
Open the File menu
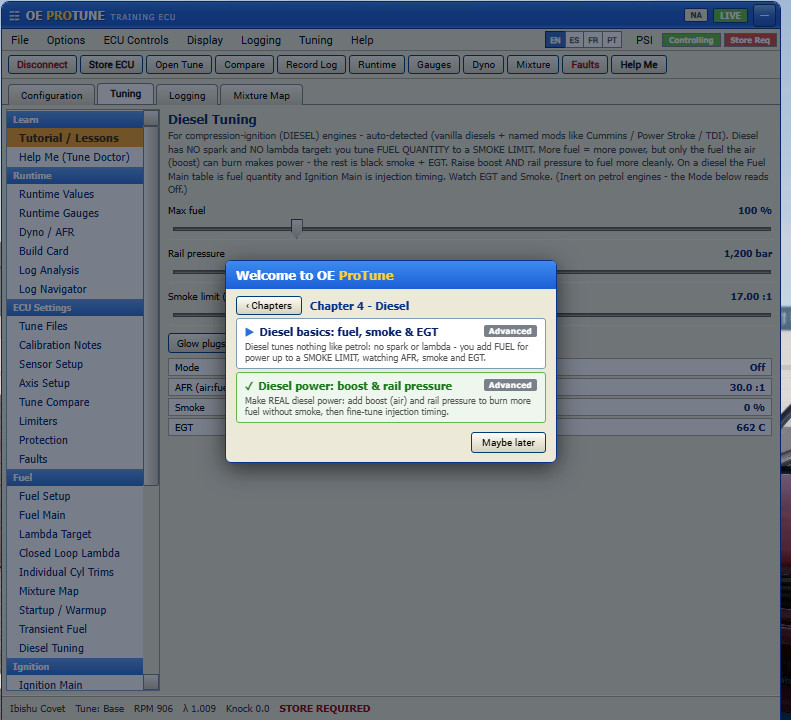point(20,40)
